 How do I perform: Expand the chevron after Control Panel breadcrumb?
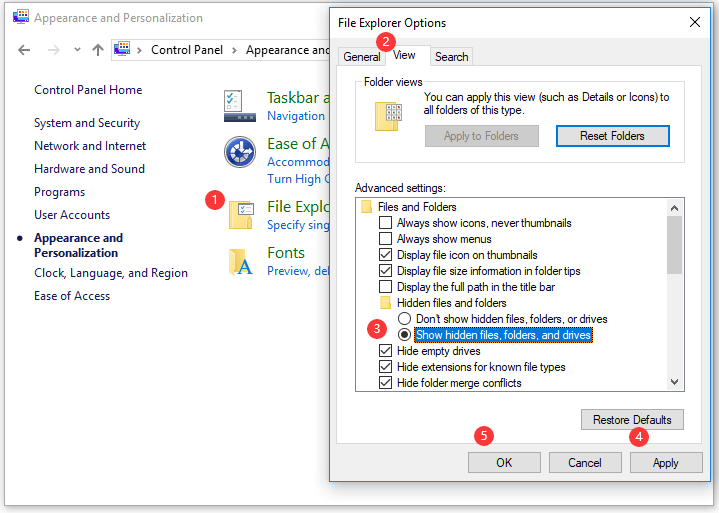click(234, 50)
